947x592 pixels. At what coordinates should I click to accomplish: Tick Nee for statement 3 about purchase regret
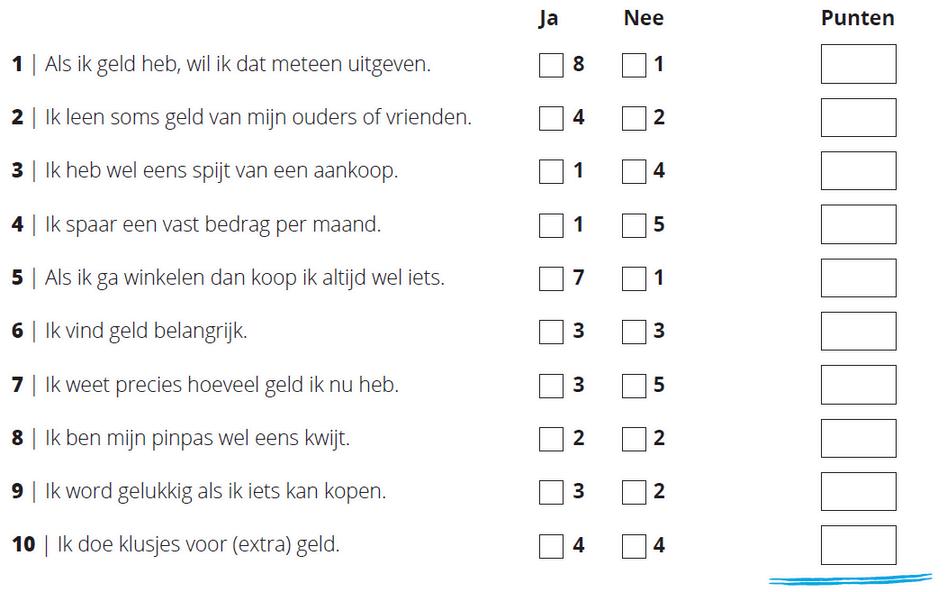(633, 172)
